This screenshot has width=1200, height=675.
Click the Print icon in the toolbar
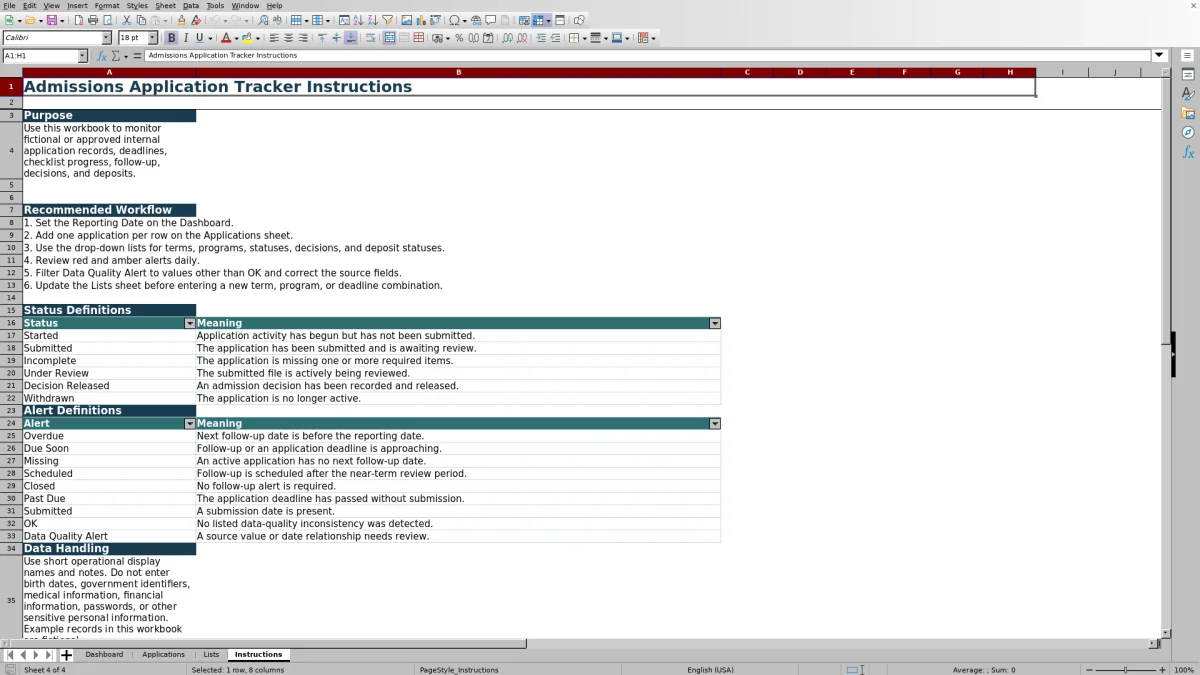point(93,20)
